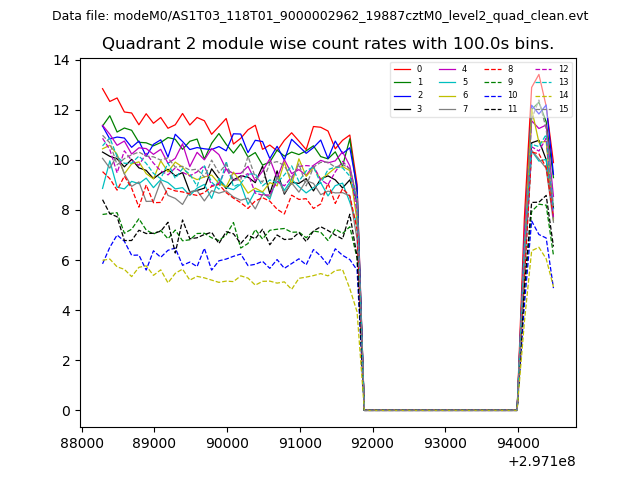Click the y-axis tick label 0
Image resolution: width=640 pixels, height=480 pixels.
[64, 411]
